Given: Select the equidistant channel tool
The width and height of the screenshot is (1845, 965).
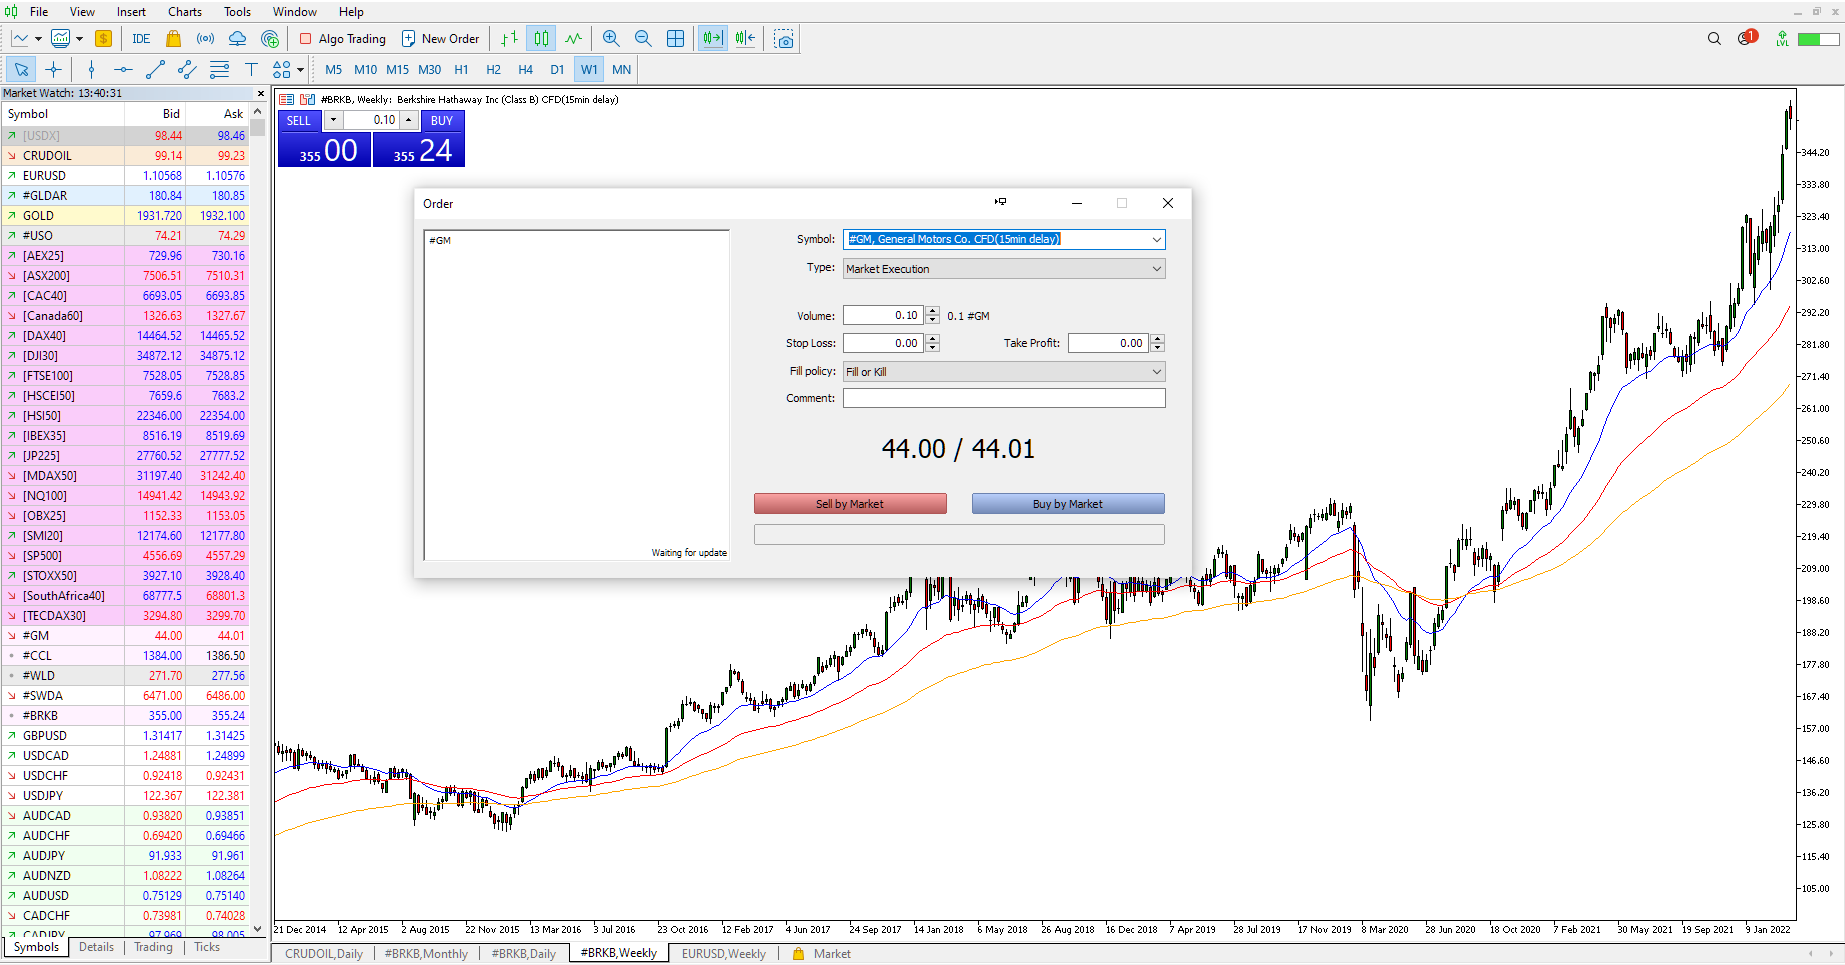Looking at the screenshot, I should pos(187,69).
